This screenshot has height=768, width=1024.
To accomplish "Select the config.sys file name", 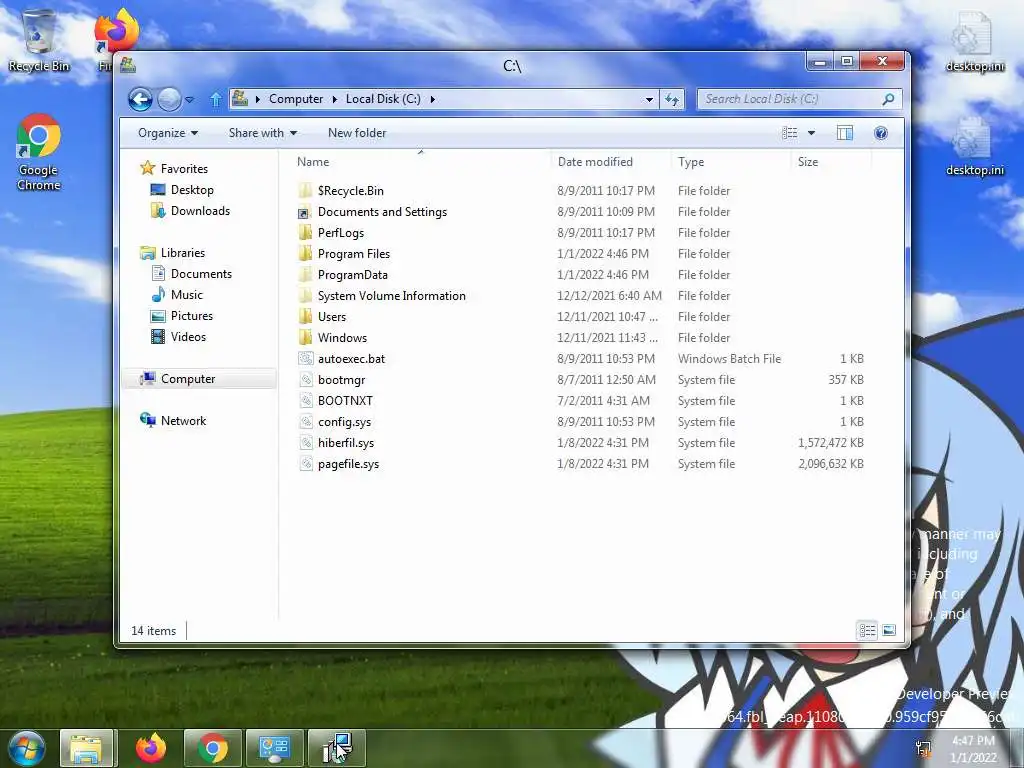I will 344,422.
